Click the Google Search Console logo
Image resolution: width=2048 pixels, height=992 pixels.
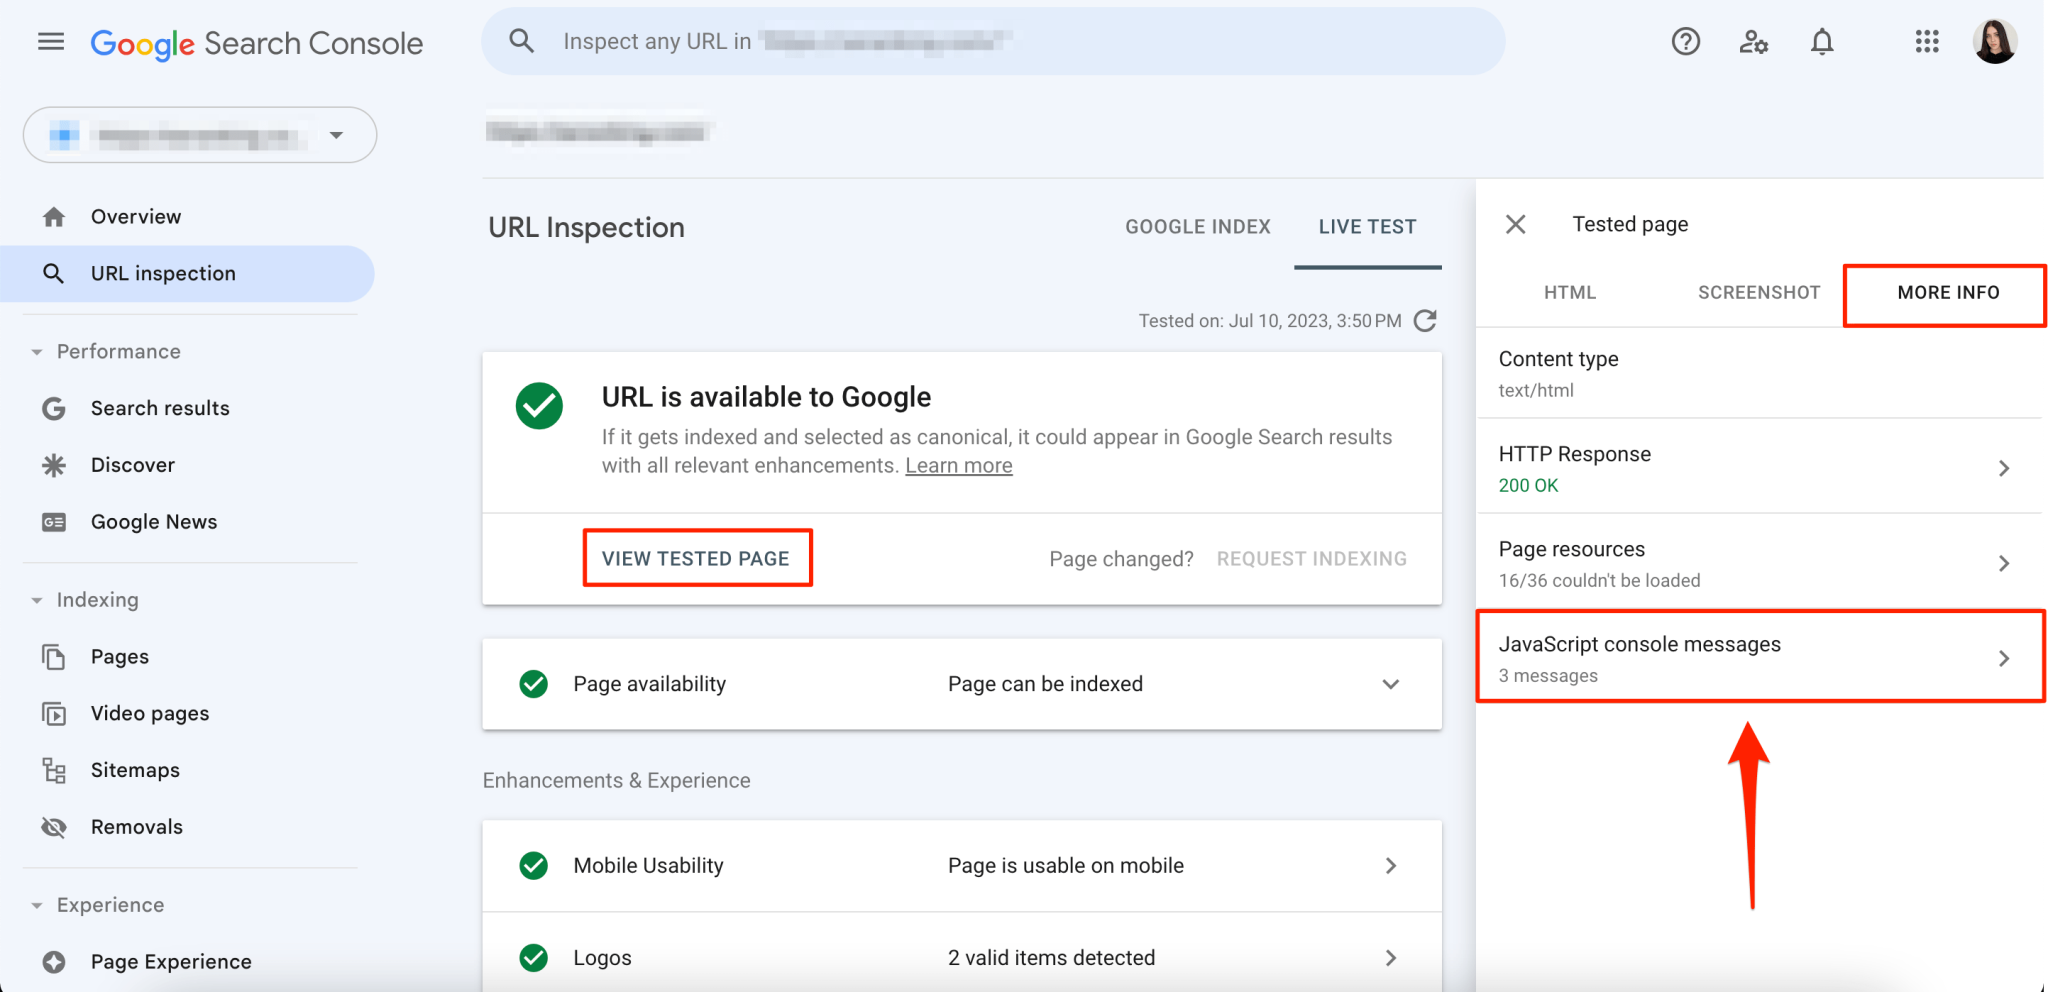point(256,42)
